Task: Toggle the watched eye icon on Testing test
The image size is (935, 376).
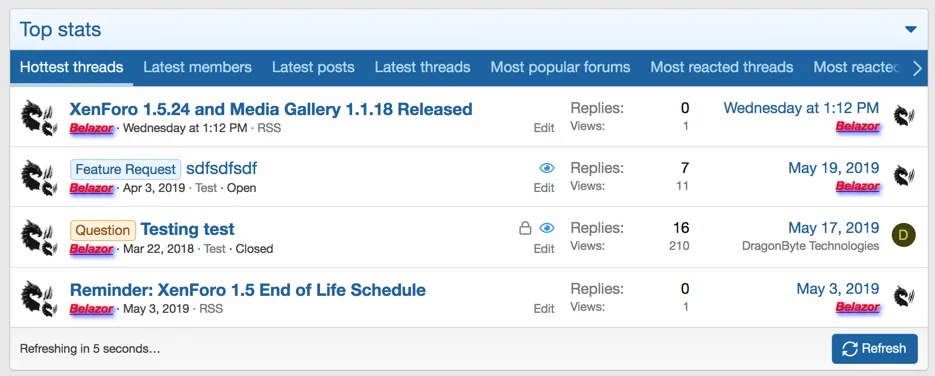Action: point(547,228)
